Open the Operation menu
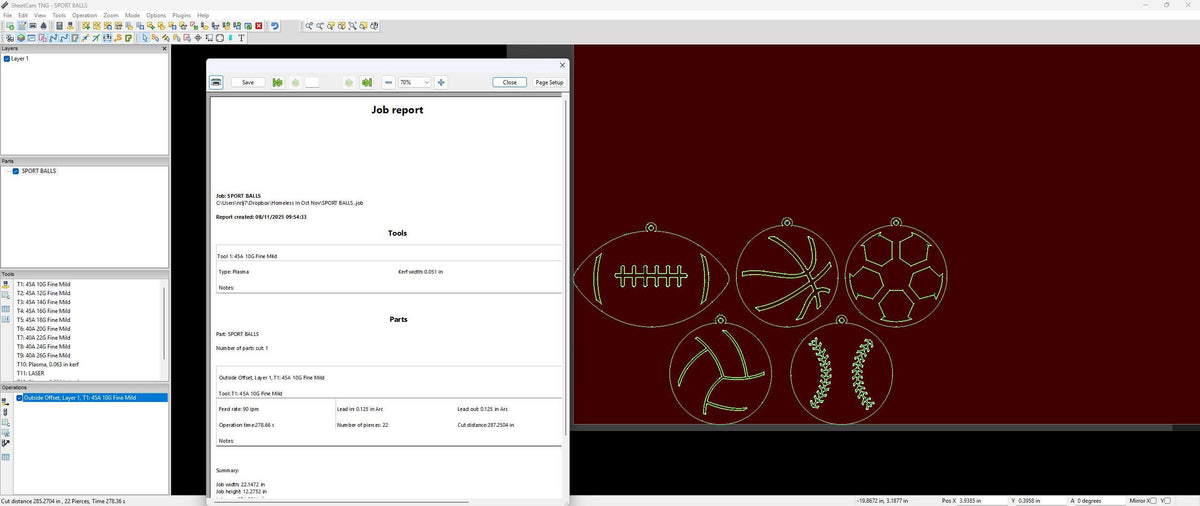The width and height of the screenshot is (1200, 506). pos(85,16)
